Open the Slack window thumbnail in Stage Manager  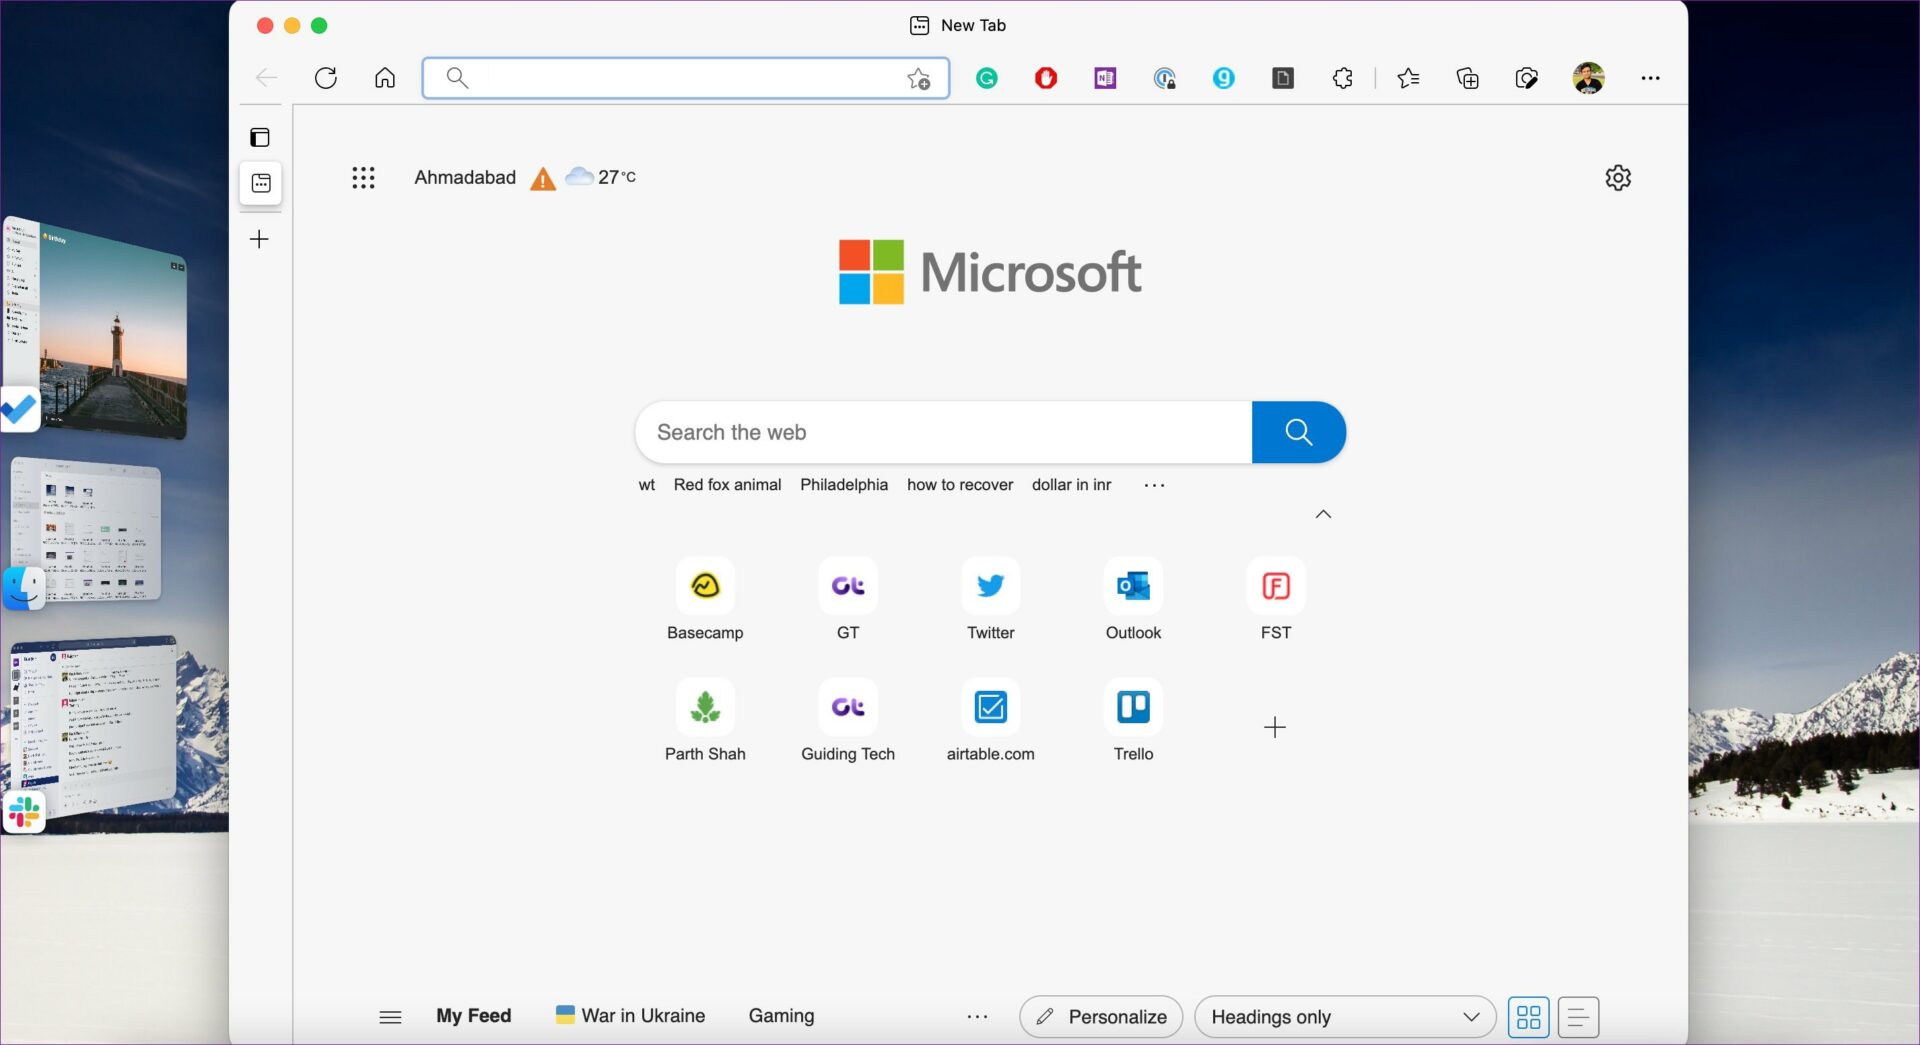point(95,728)
